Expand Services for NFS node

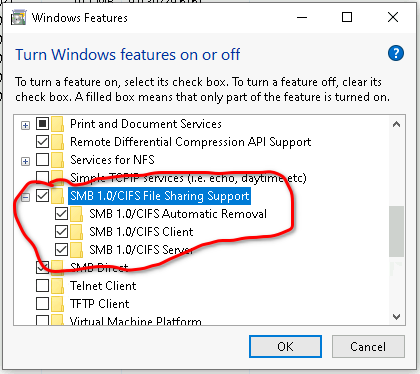[25, 162]
